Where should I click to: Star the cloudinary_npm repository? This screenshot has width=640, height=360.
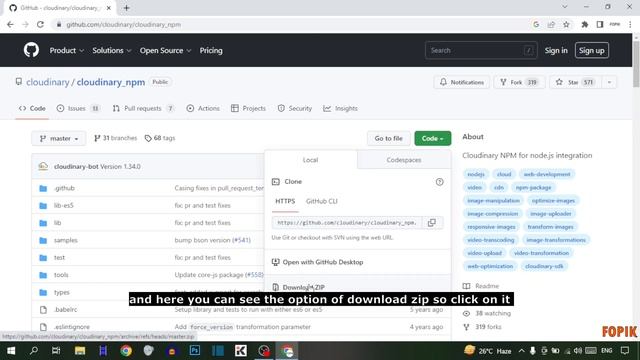point(576,82)
